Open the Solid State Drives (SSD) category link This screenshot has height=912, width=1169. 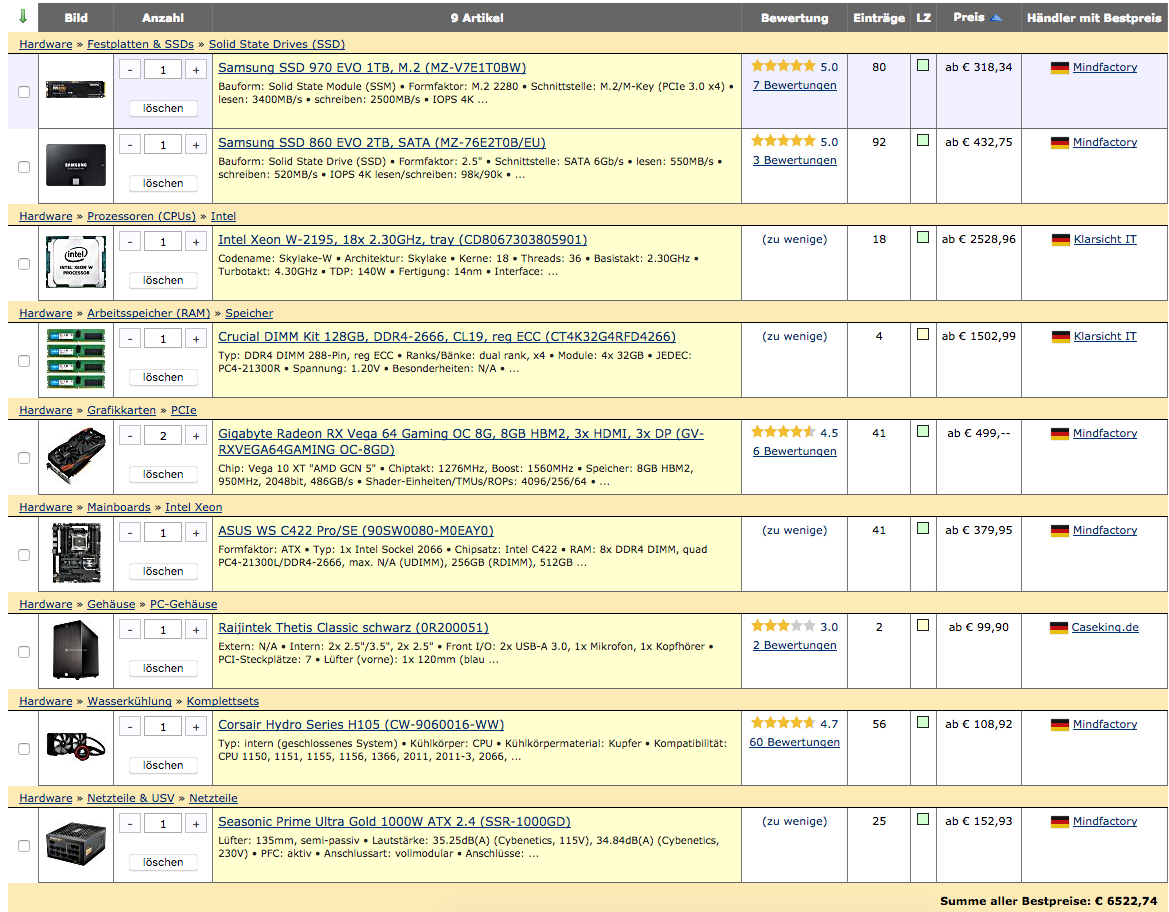(x=277, y=44)
